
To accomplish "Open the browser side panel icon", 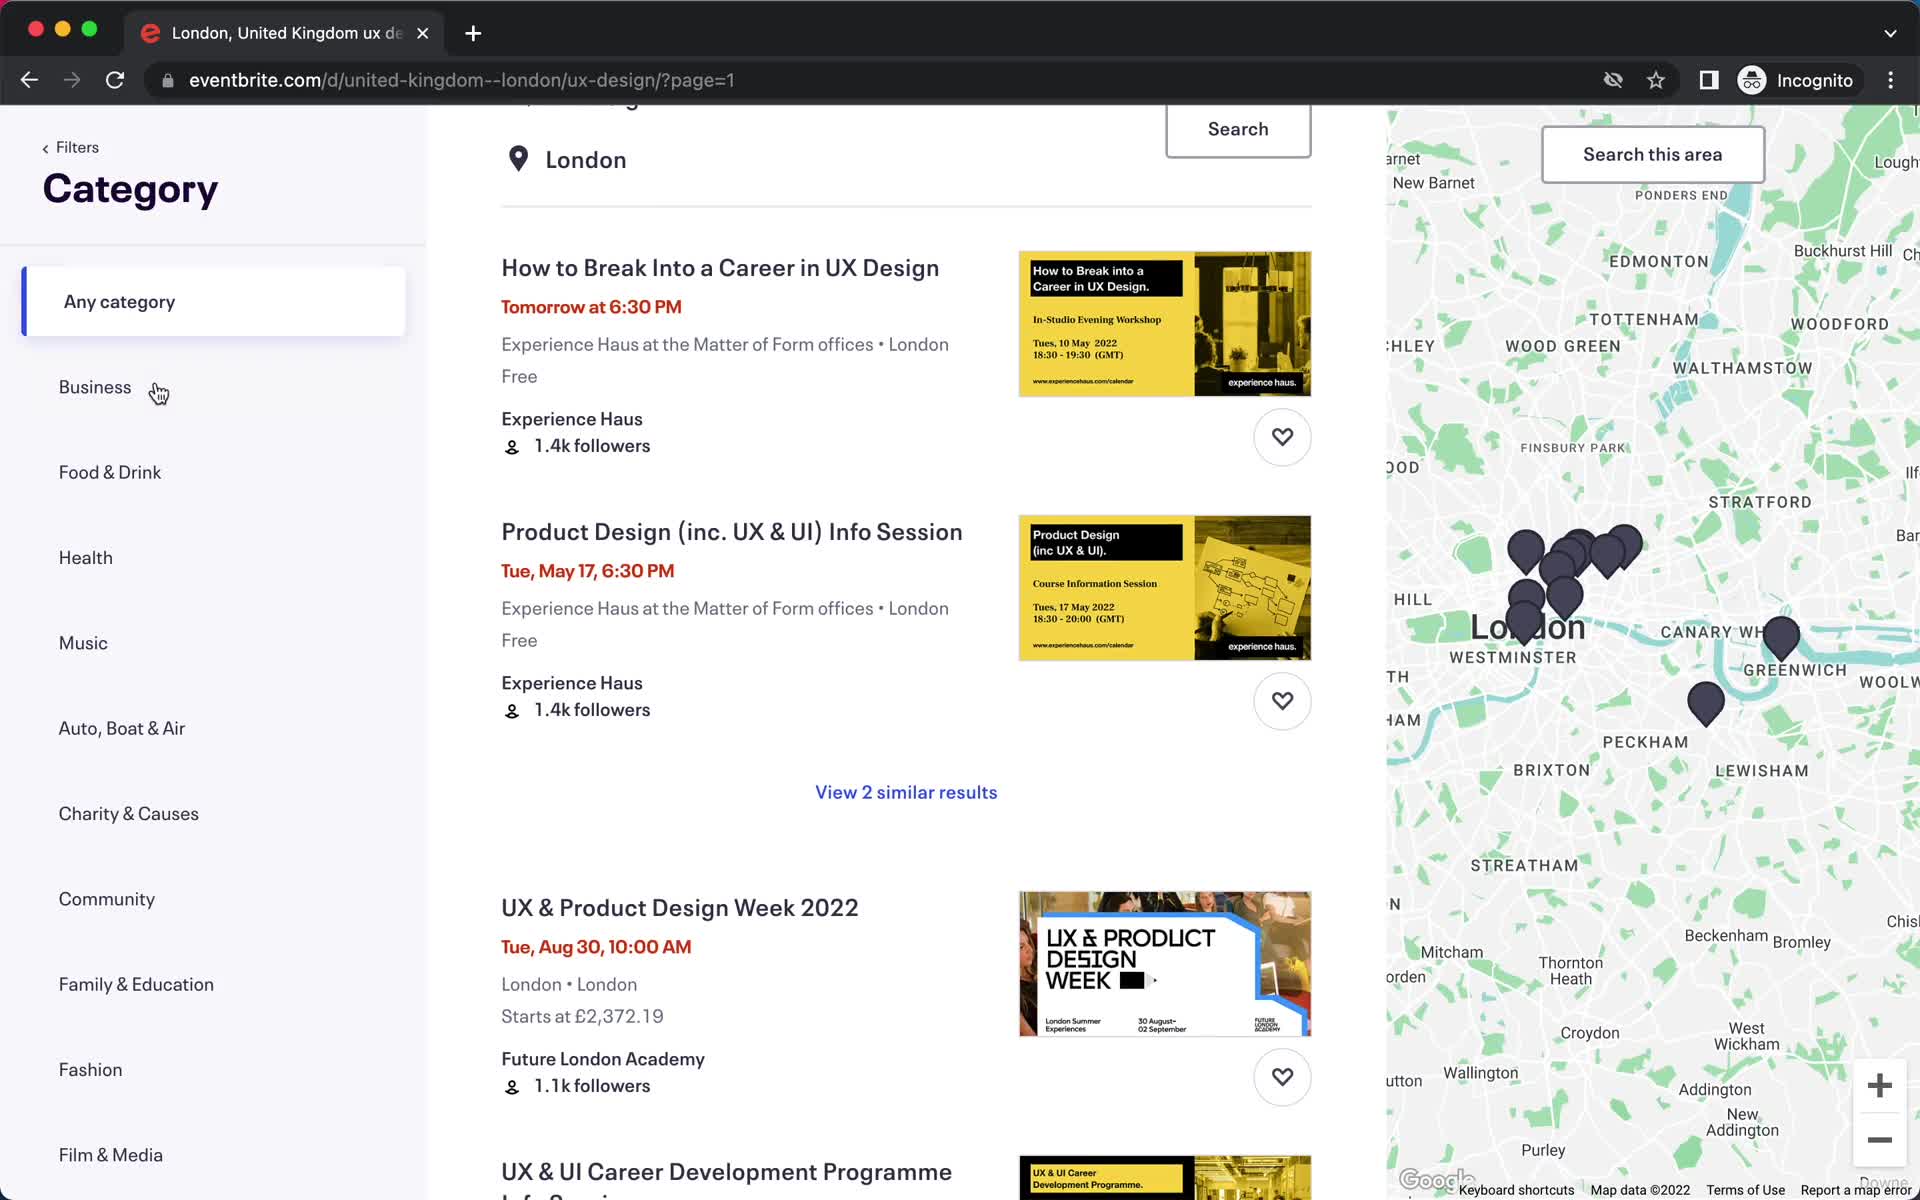I will pyautogui.click(x=1709, y=80).
